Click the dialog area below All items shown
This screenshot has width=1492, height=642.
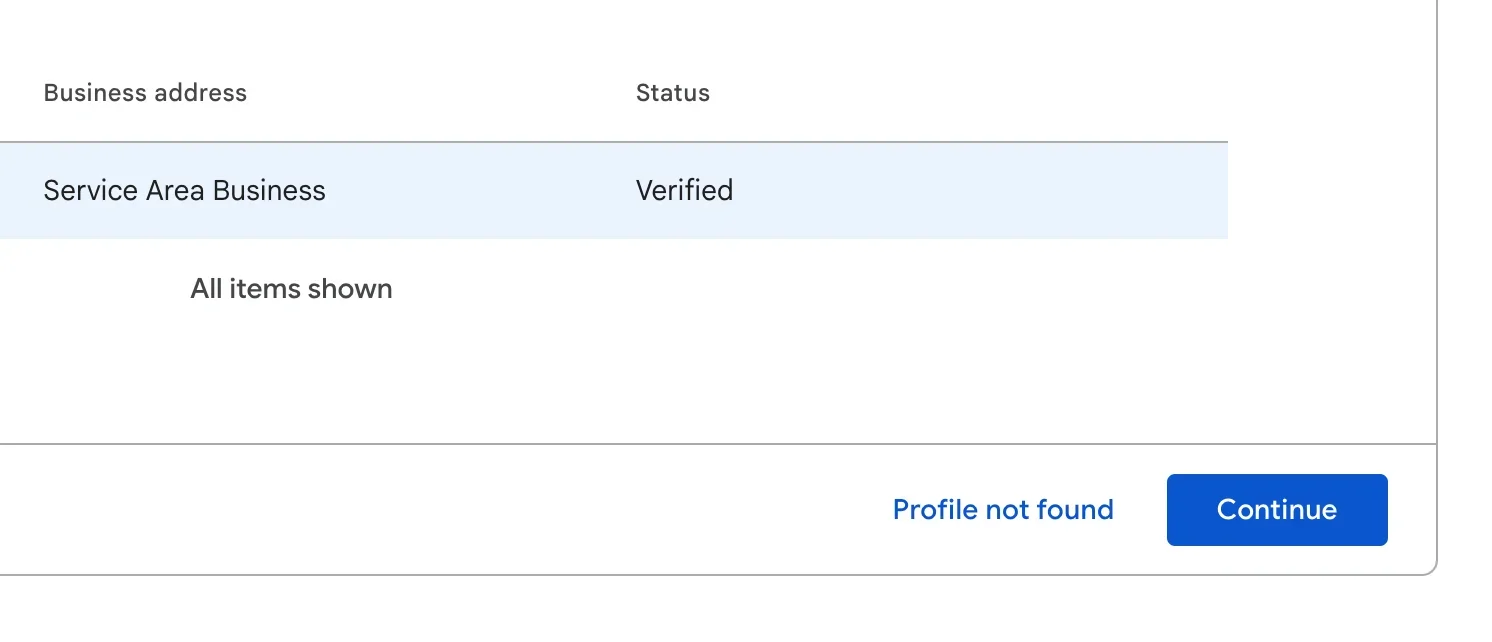click(600, 370)
